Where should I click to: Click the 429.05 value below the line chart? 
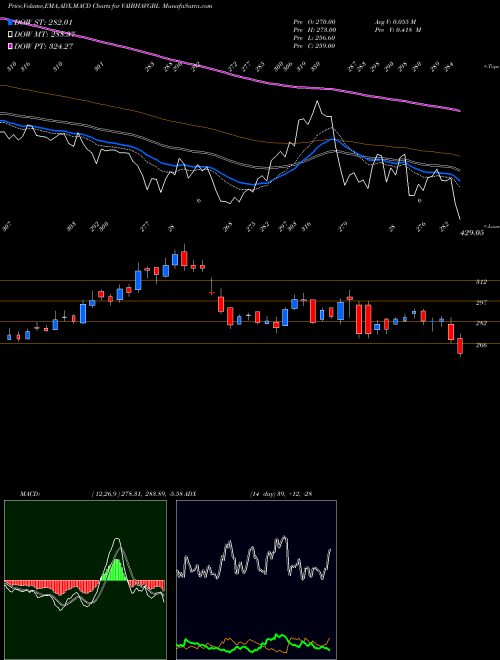click(474, 232)
